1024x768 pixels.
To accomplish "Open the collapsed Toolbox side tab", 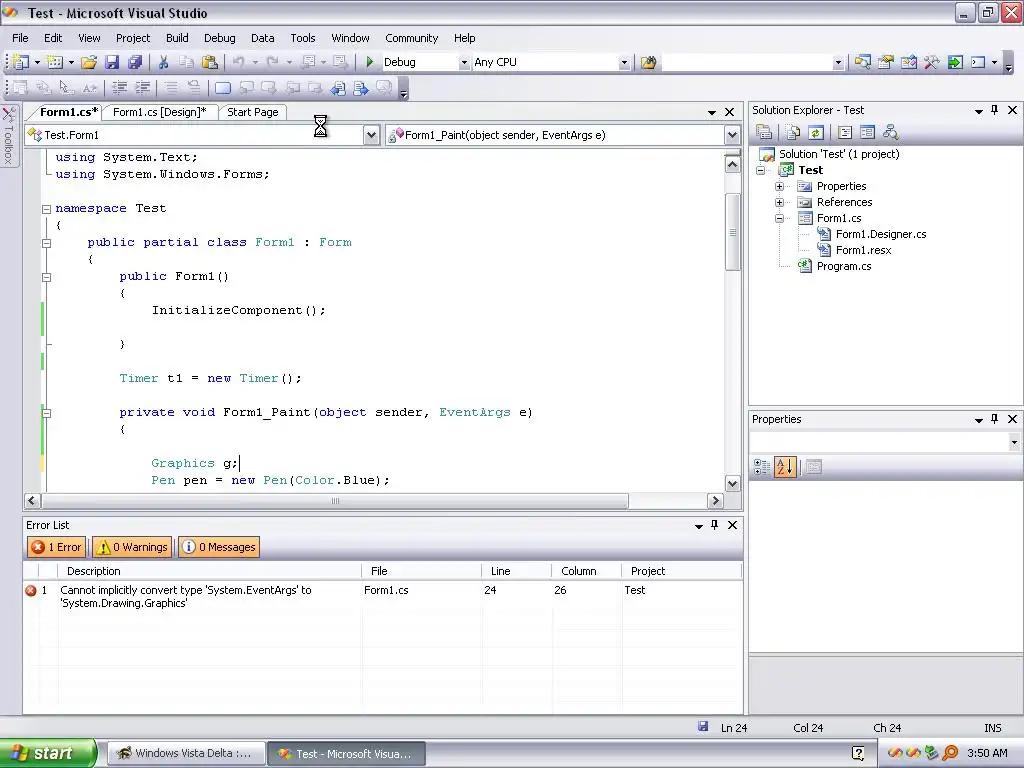I will [8, 136].
